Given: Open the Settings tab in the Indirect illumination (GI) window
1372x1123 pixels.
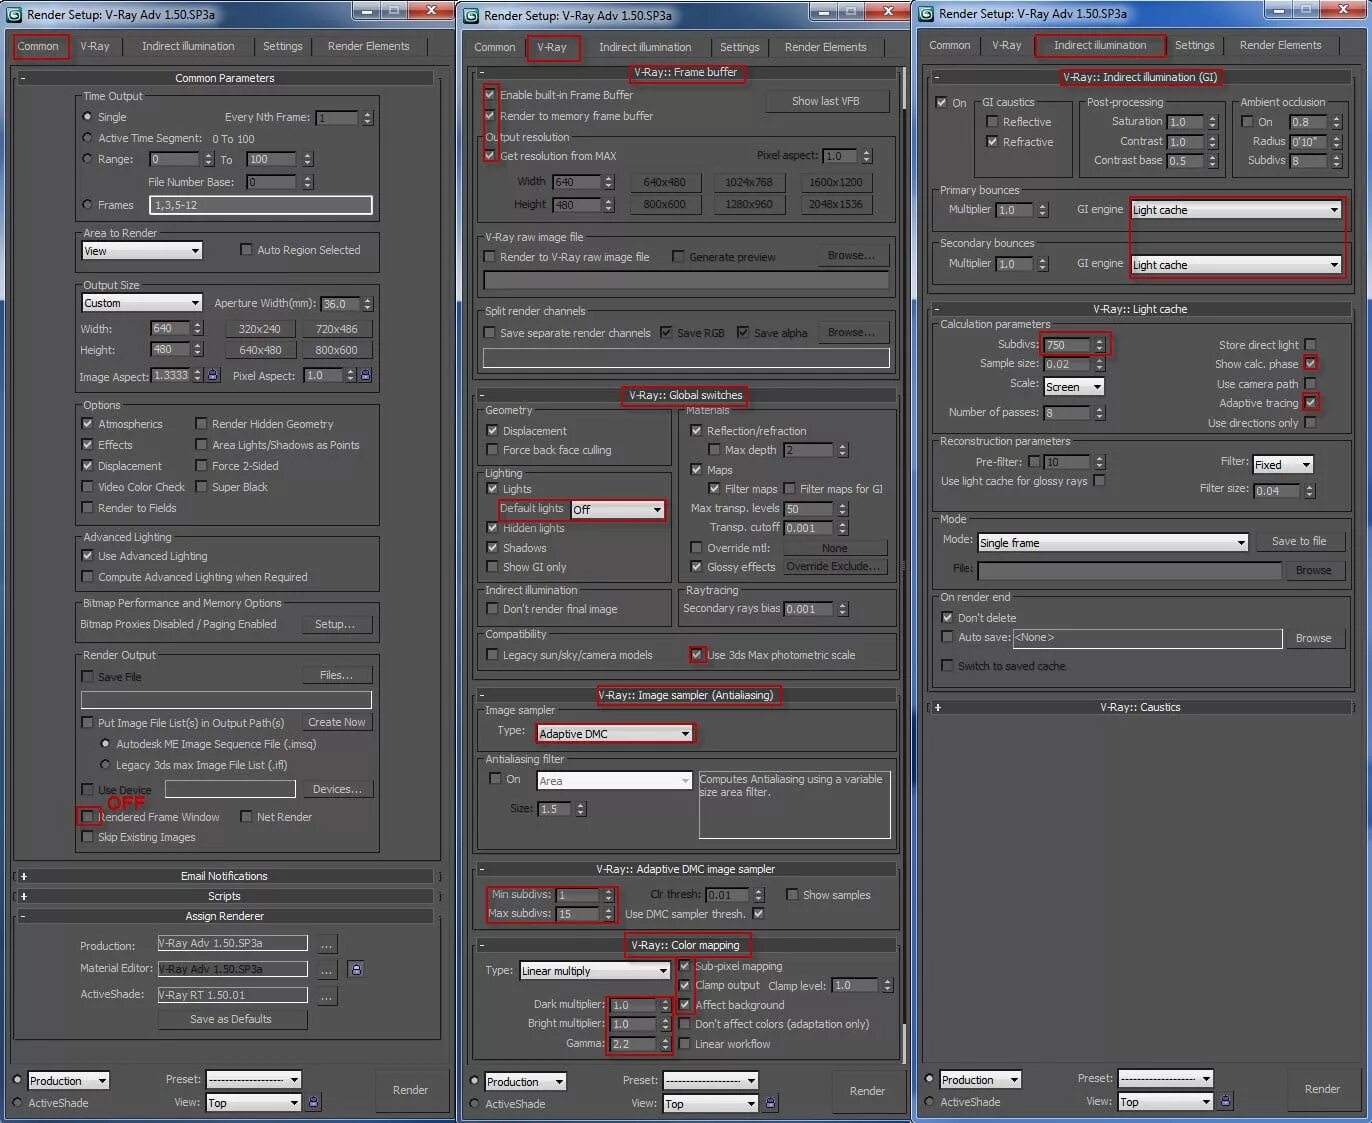Looking at the screenshot, I should 1194,45.
